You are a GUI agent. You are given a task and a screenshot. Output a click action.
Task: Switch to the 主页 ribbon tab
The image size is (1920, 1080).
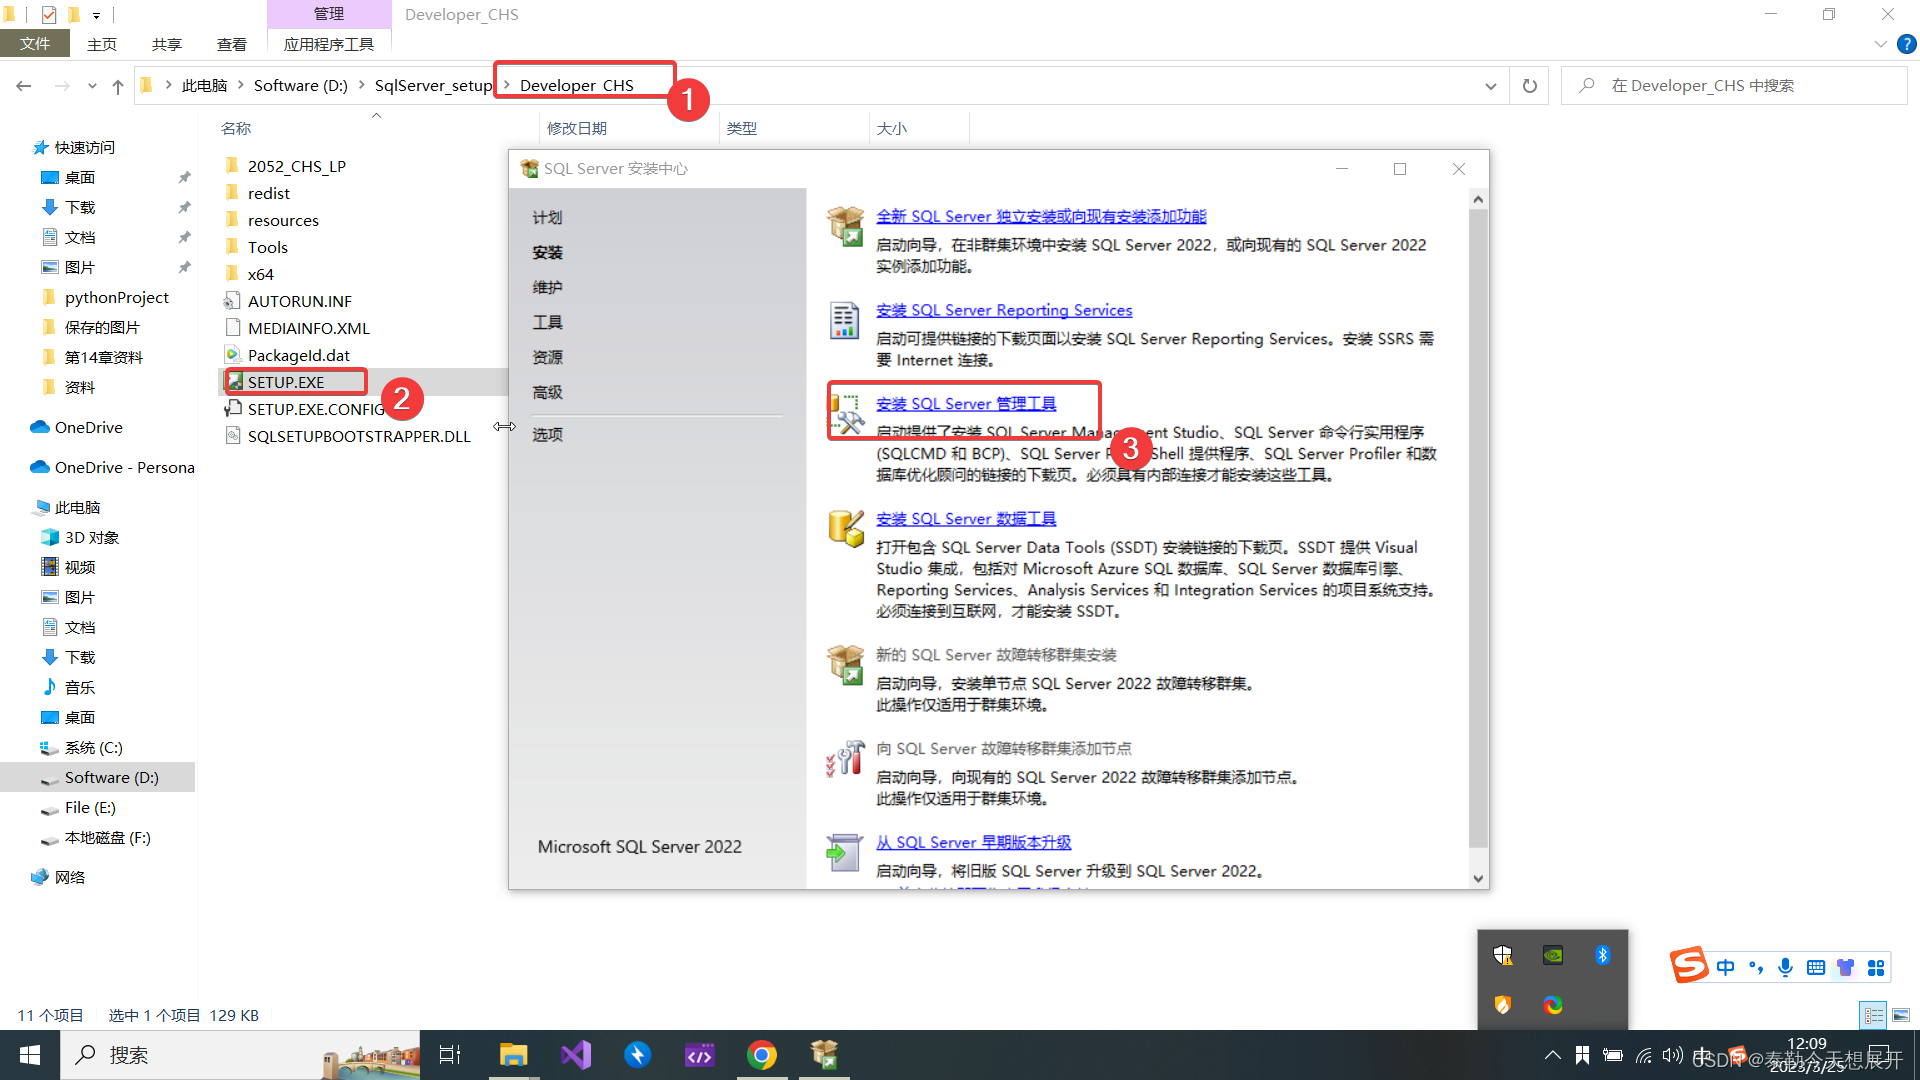(102, 44)
